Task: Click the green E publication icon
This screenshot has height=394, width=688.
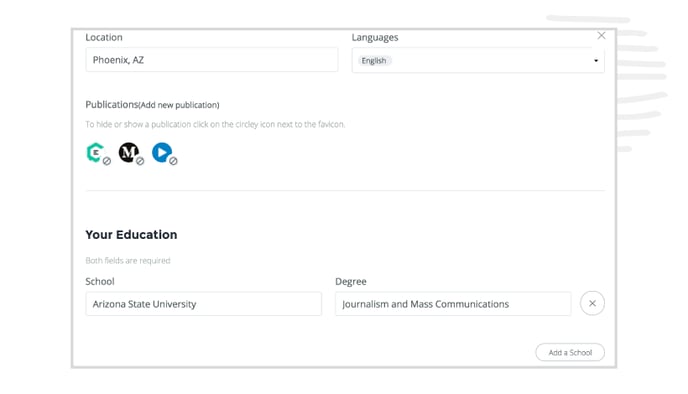Action: pyautogui.click(x=95, y=153)
